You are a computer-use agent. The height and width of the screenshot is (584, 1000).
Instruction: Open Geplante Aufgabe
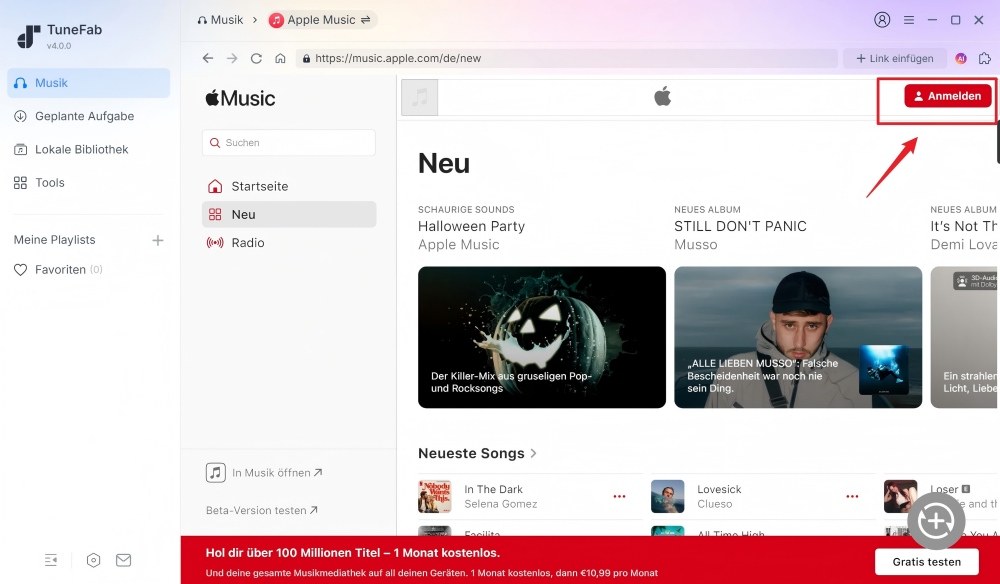[77, 116]
